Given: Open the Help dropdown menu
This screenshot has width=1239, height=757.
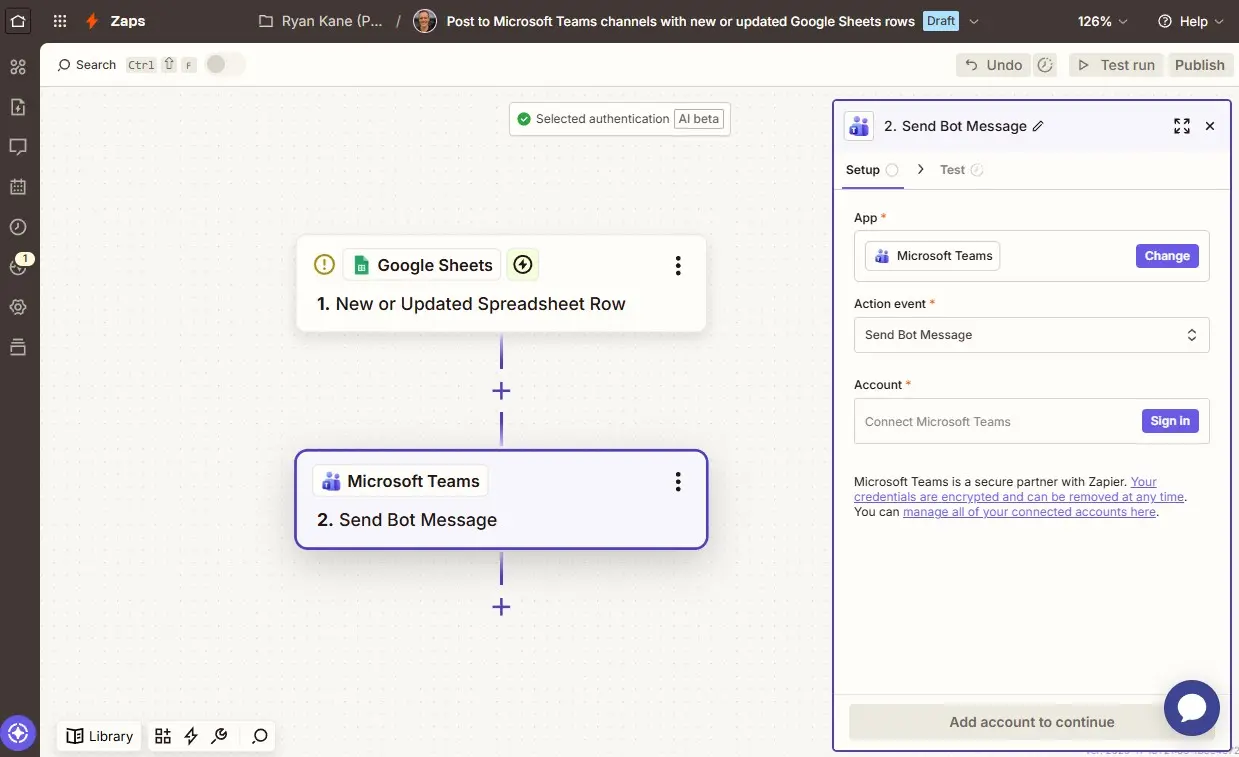Looking at the screenshot, I should pyautogui.click(x=1191, y=21).
